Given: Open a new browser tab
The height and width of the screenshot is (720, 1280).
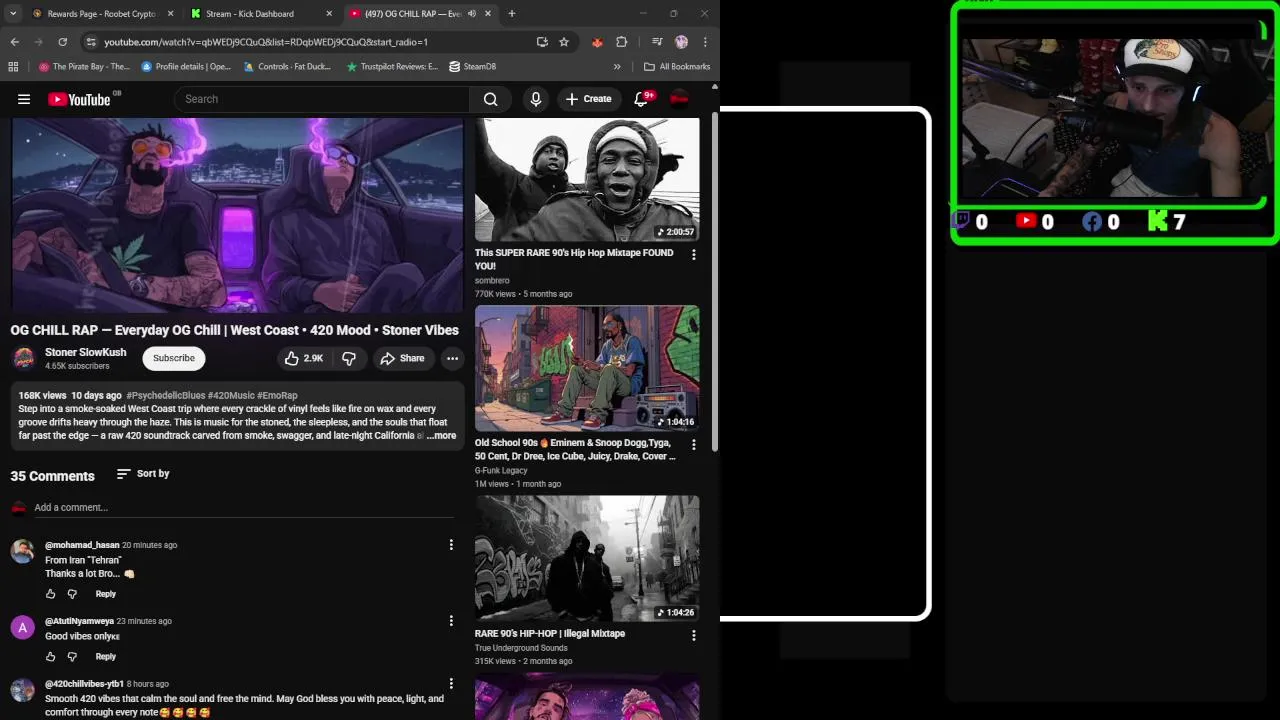Looking at the screenshot, I should point(512,14).
